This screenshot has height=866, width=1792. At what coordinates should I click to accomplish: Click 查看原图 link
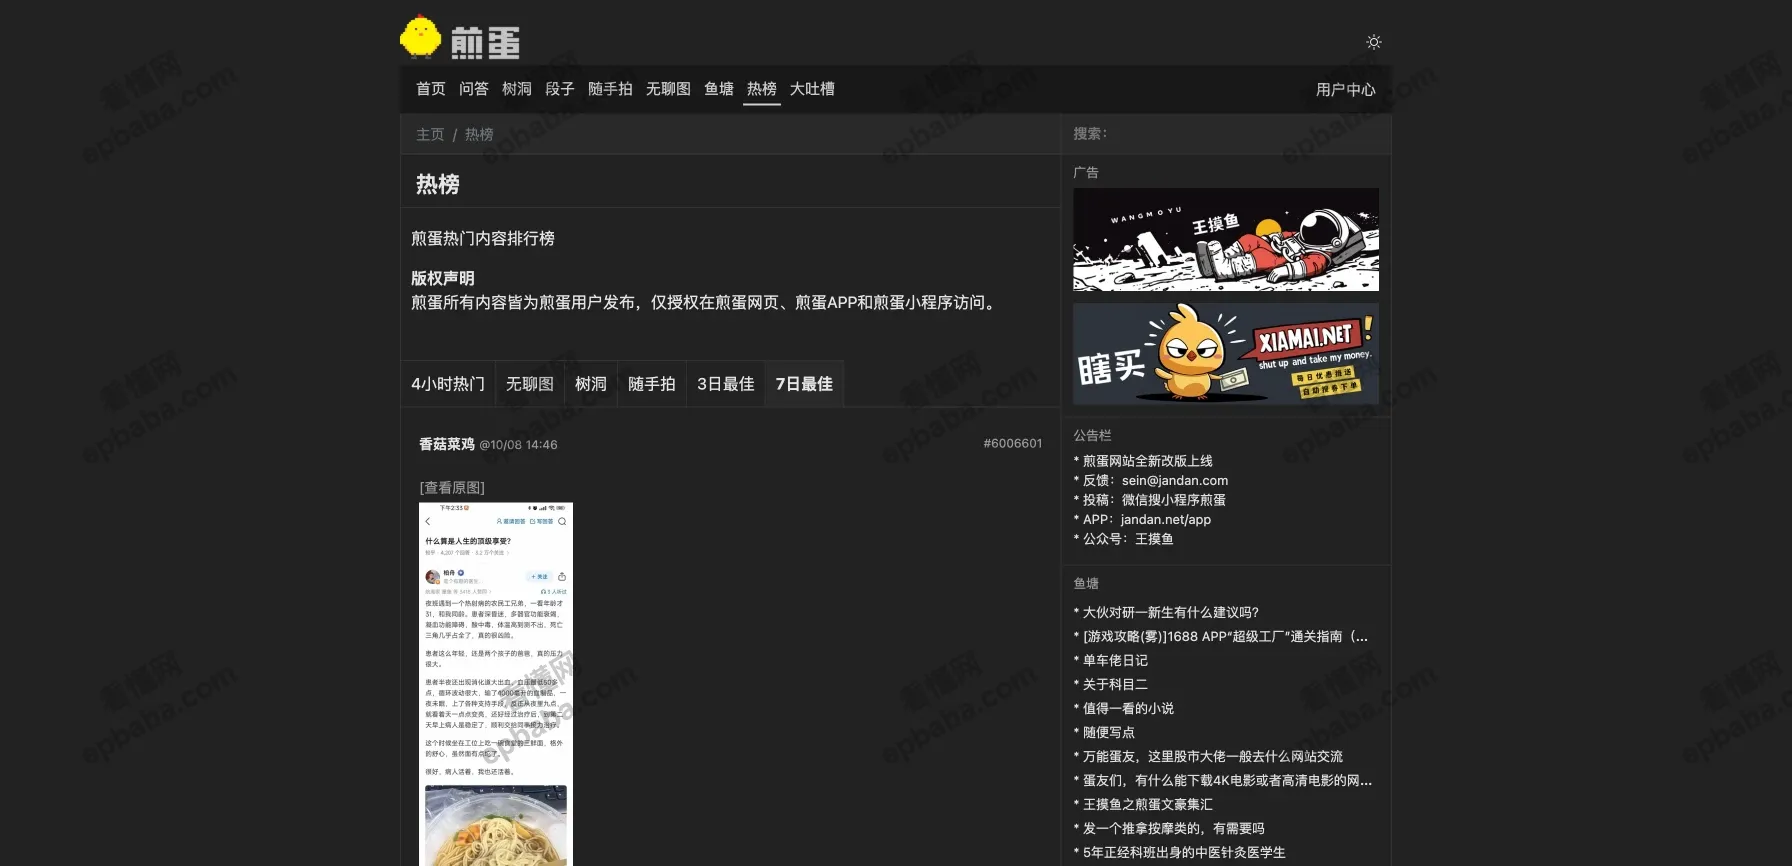pyautogui.click(x=452, y=487)
